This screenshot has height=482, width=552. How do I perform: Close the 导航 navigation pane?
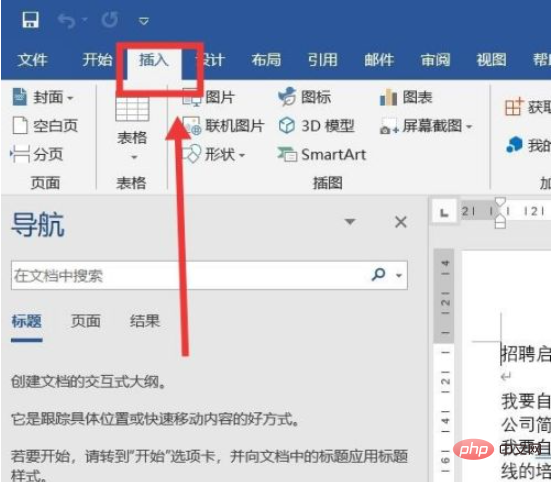(x=401, y=222)
